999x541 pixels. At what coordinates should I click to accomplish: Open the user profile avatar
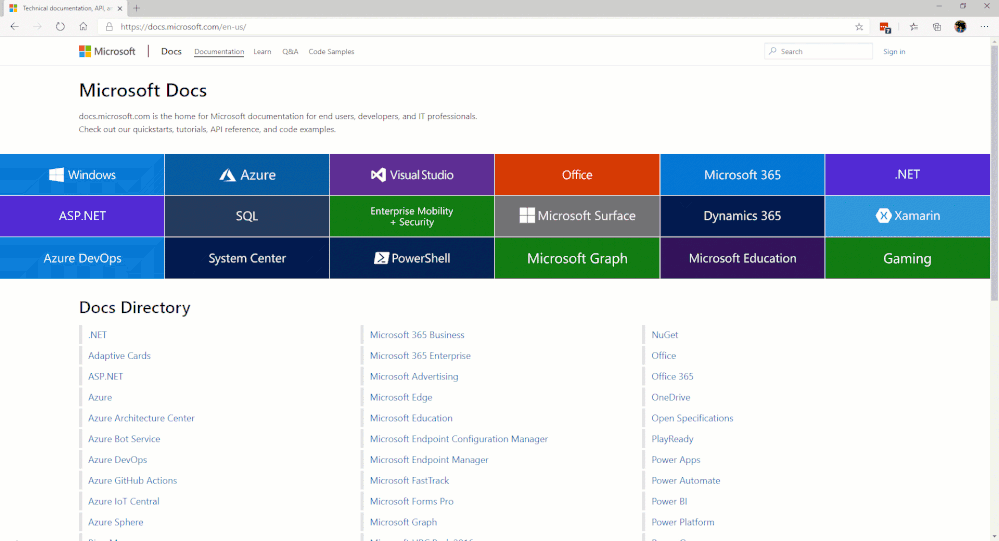[x=960, y=27]
